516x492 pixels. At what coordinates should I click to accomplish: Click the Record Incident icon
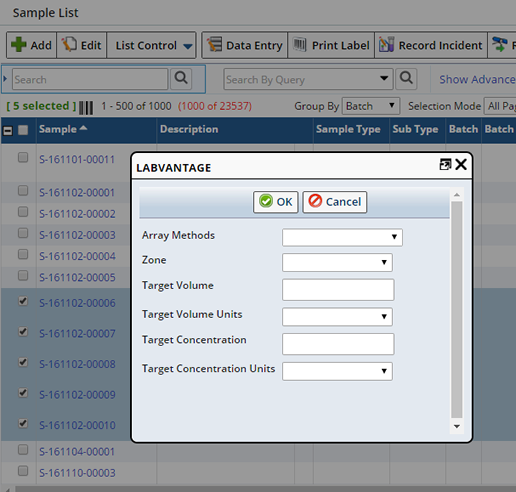pyautogui.click(x=387, y=44)
